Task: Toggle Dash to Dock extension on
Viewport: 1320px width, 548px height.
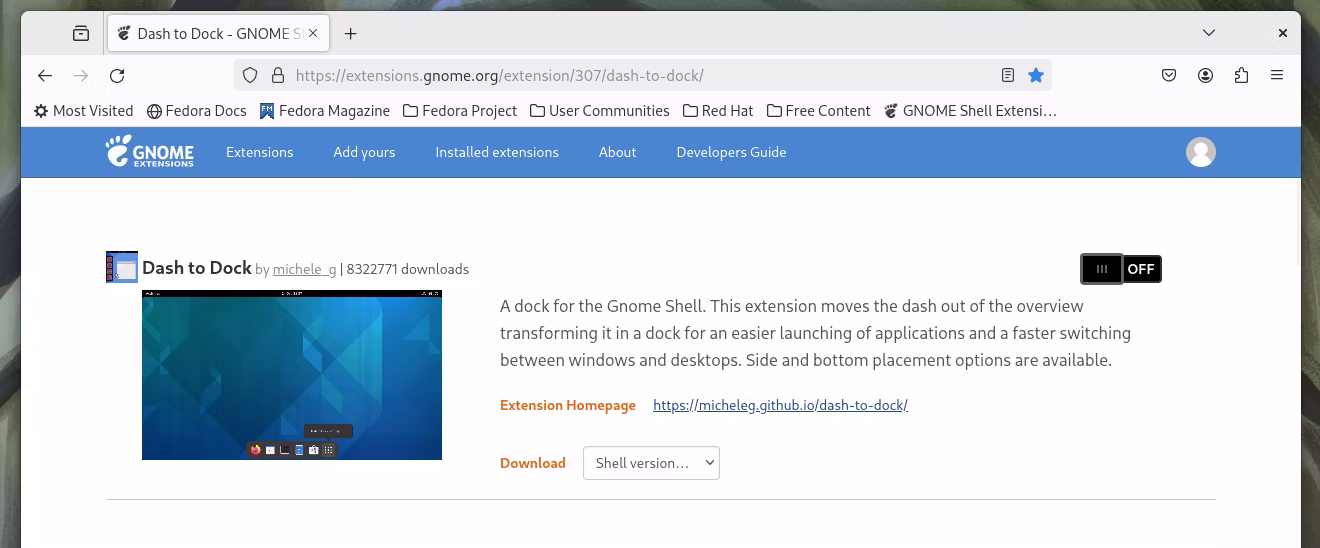Action: [1121, 269]
